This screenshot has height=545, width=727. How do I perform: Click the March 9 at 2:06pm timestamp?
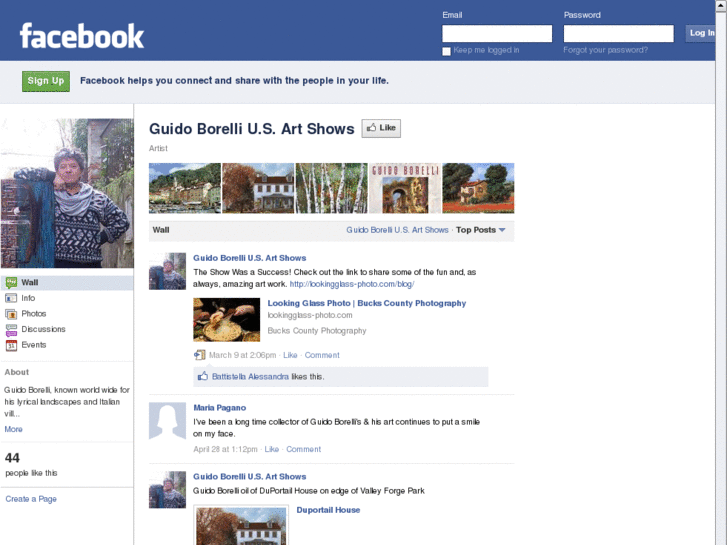tap(242, 355)
